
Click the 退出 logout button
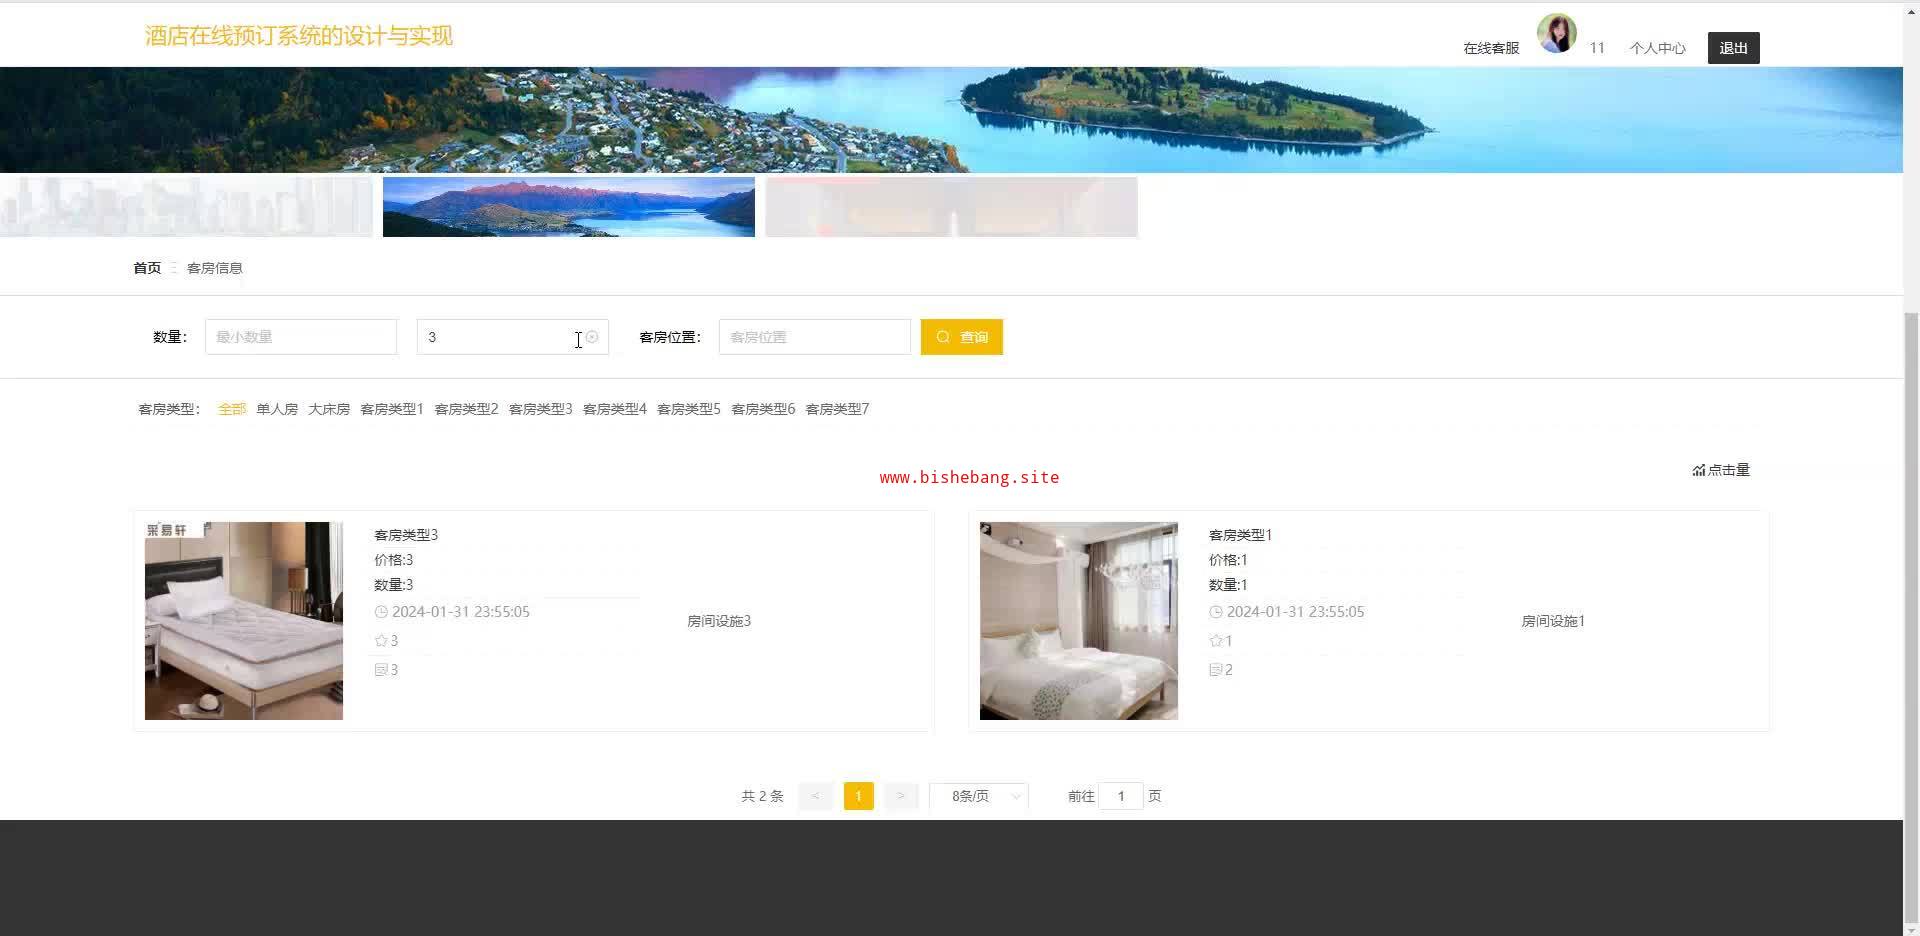1733,48
